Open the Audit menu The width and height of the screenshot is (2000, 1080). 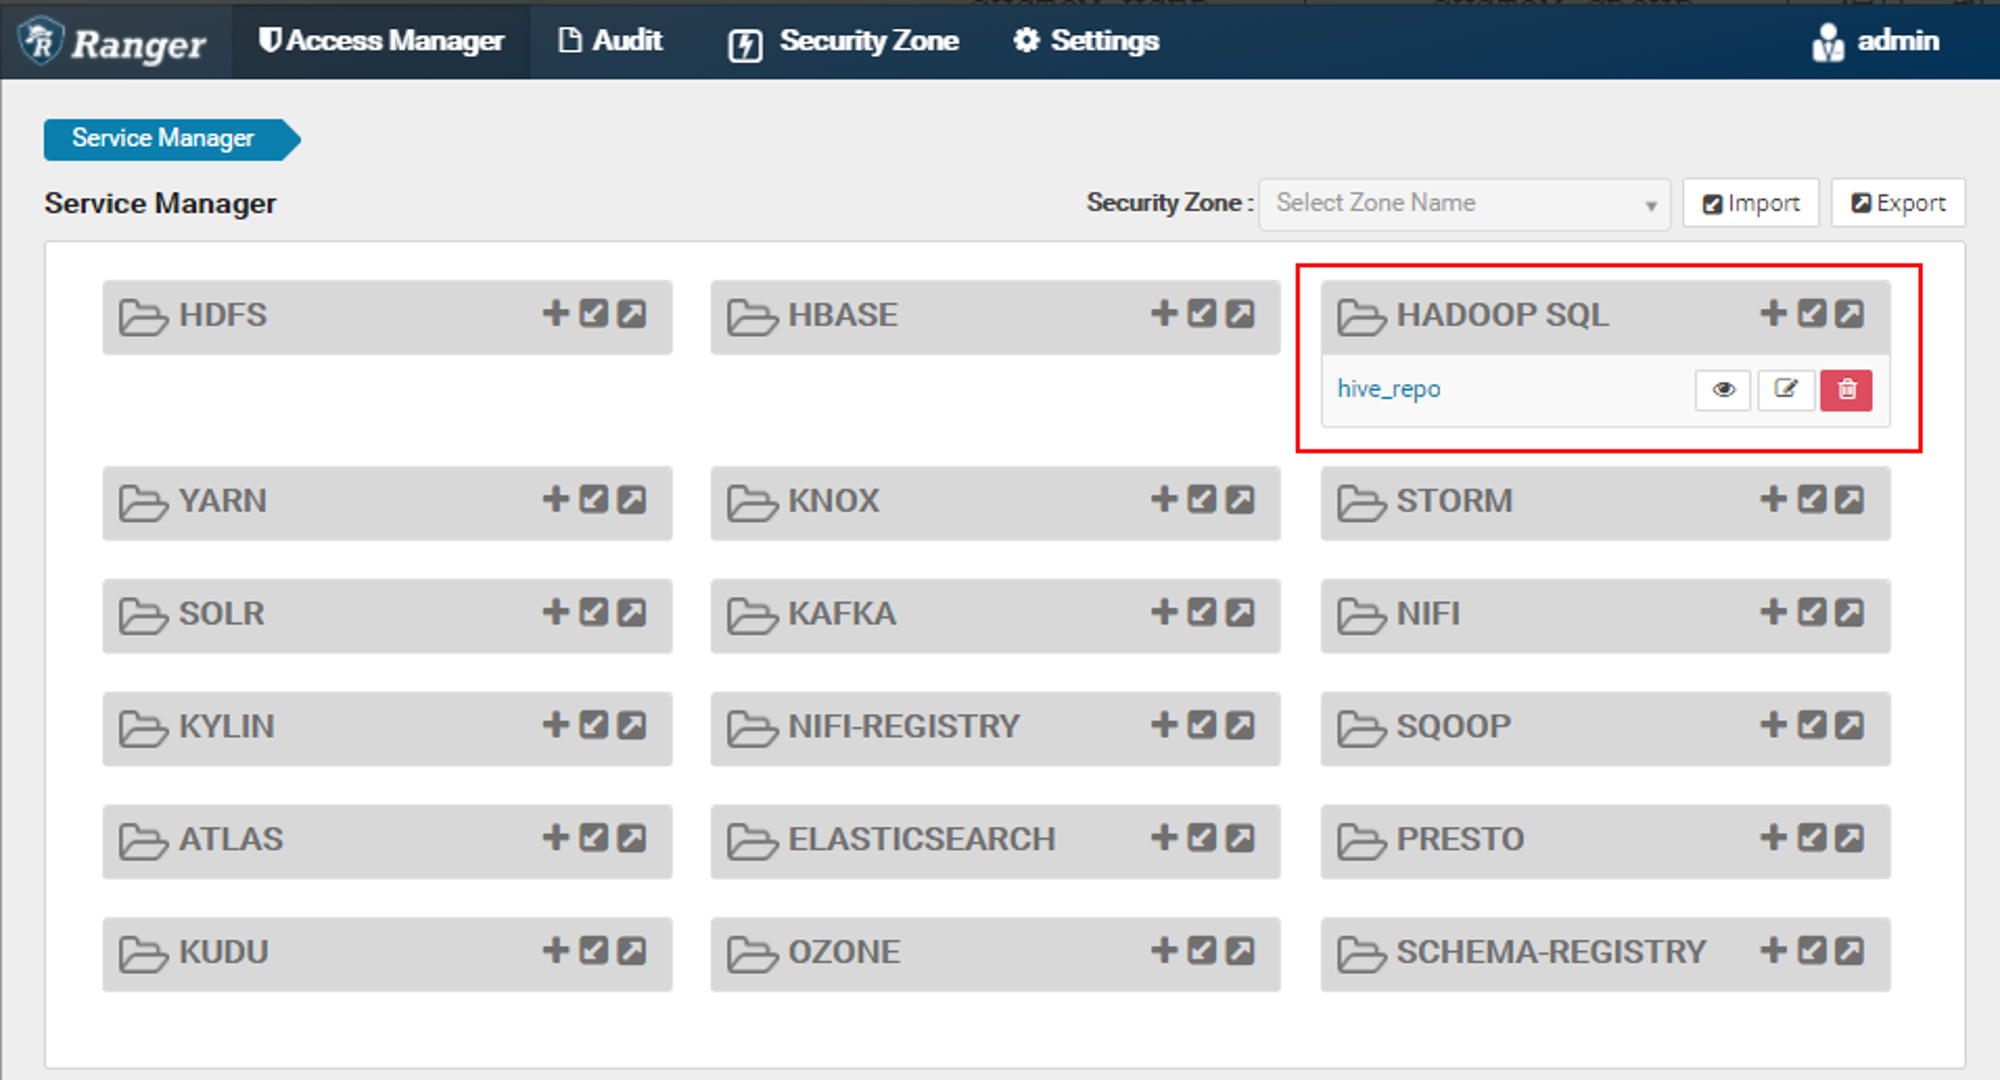click(x=611, y=41)
